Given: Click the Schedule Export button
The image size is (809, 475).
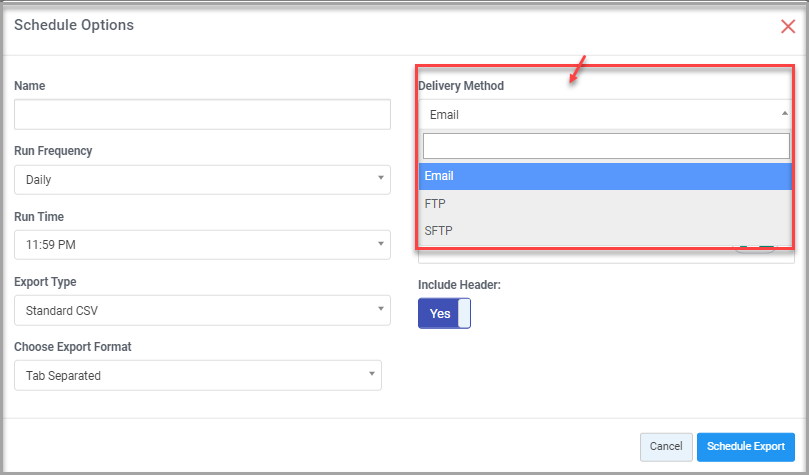Looking at the screenshot, I should click(746, 447).
